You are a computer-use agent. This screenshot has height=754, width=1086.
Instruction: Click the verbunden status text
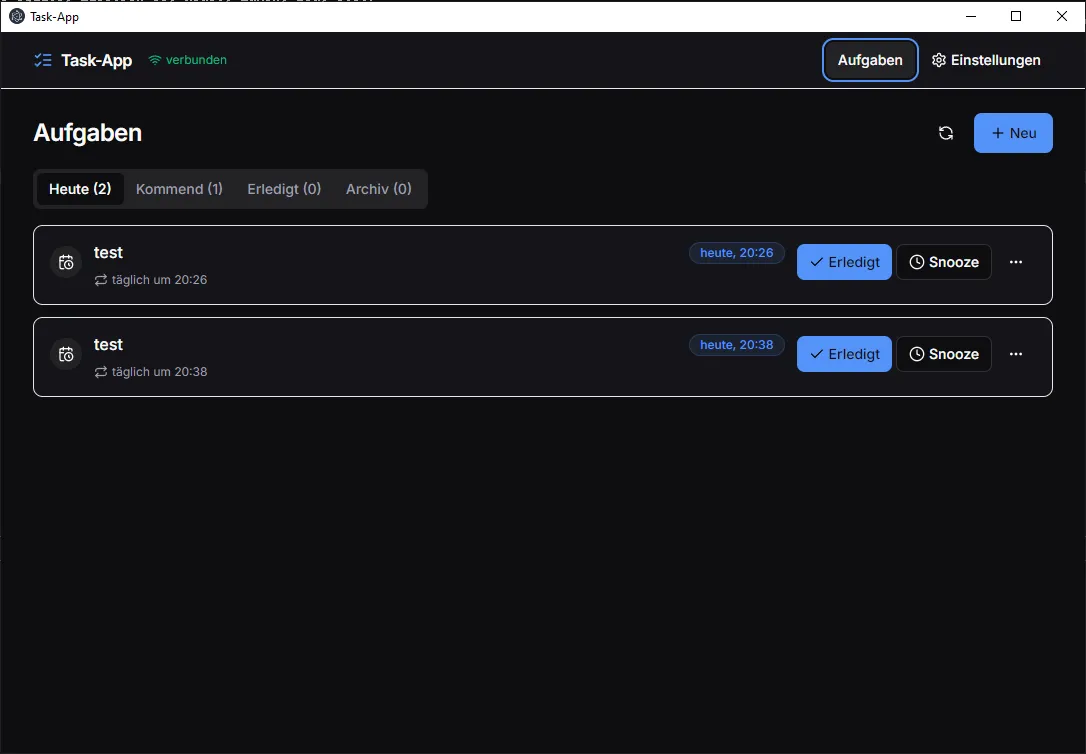[x=196, y=60]
